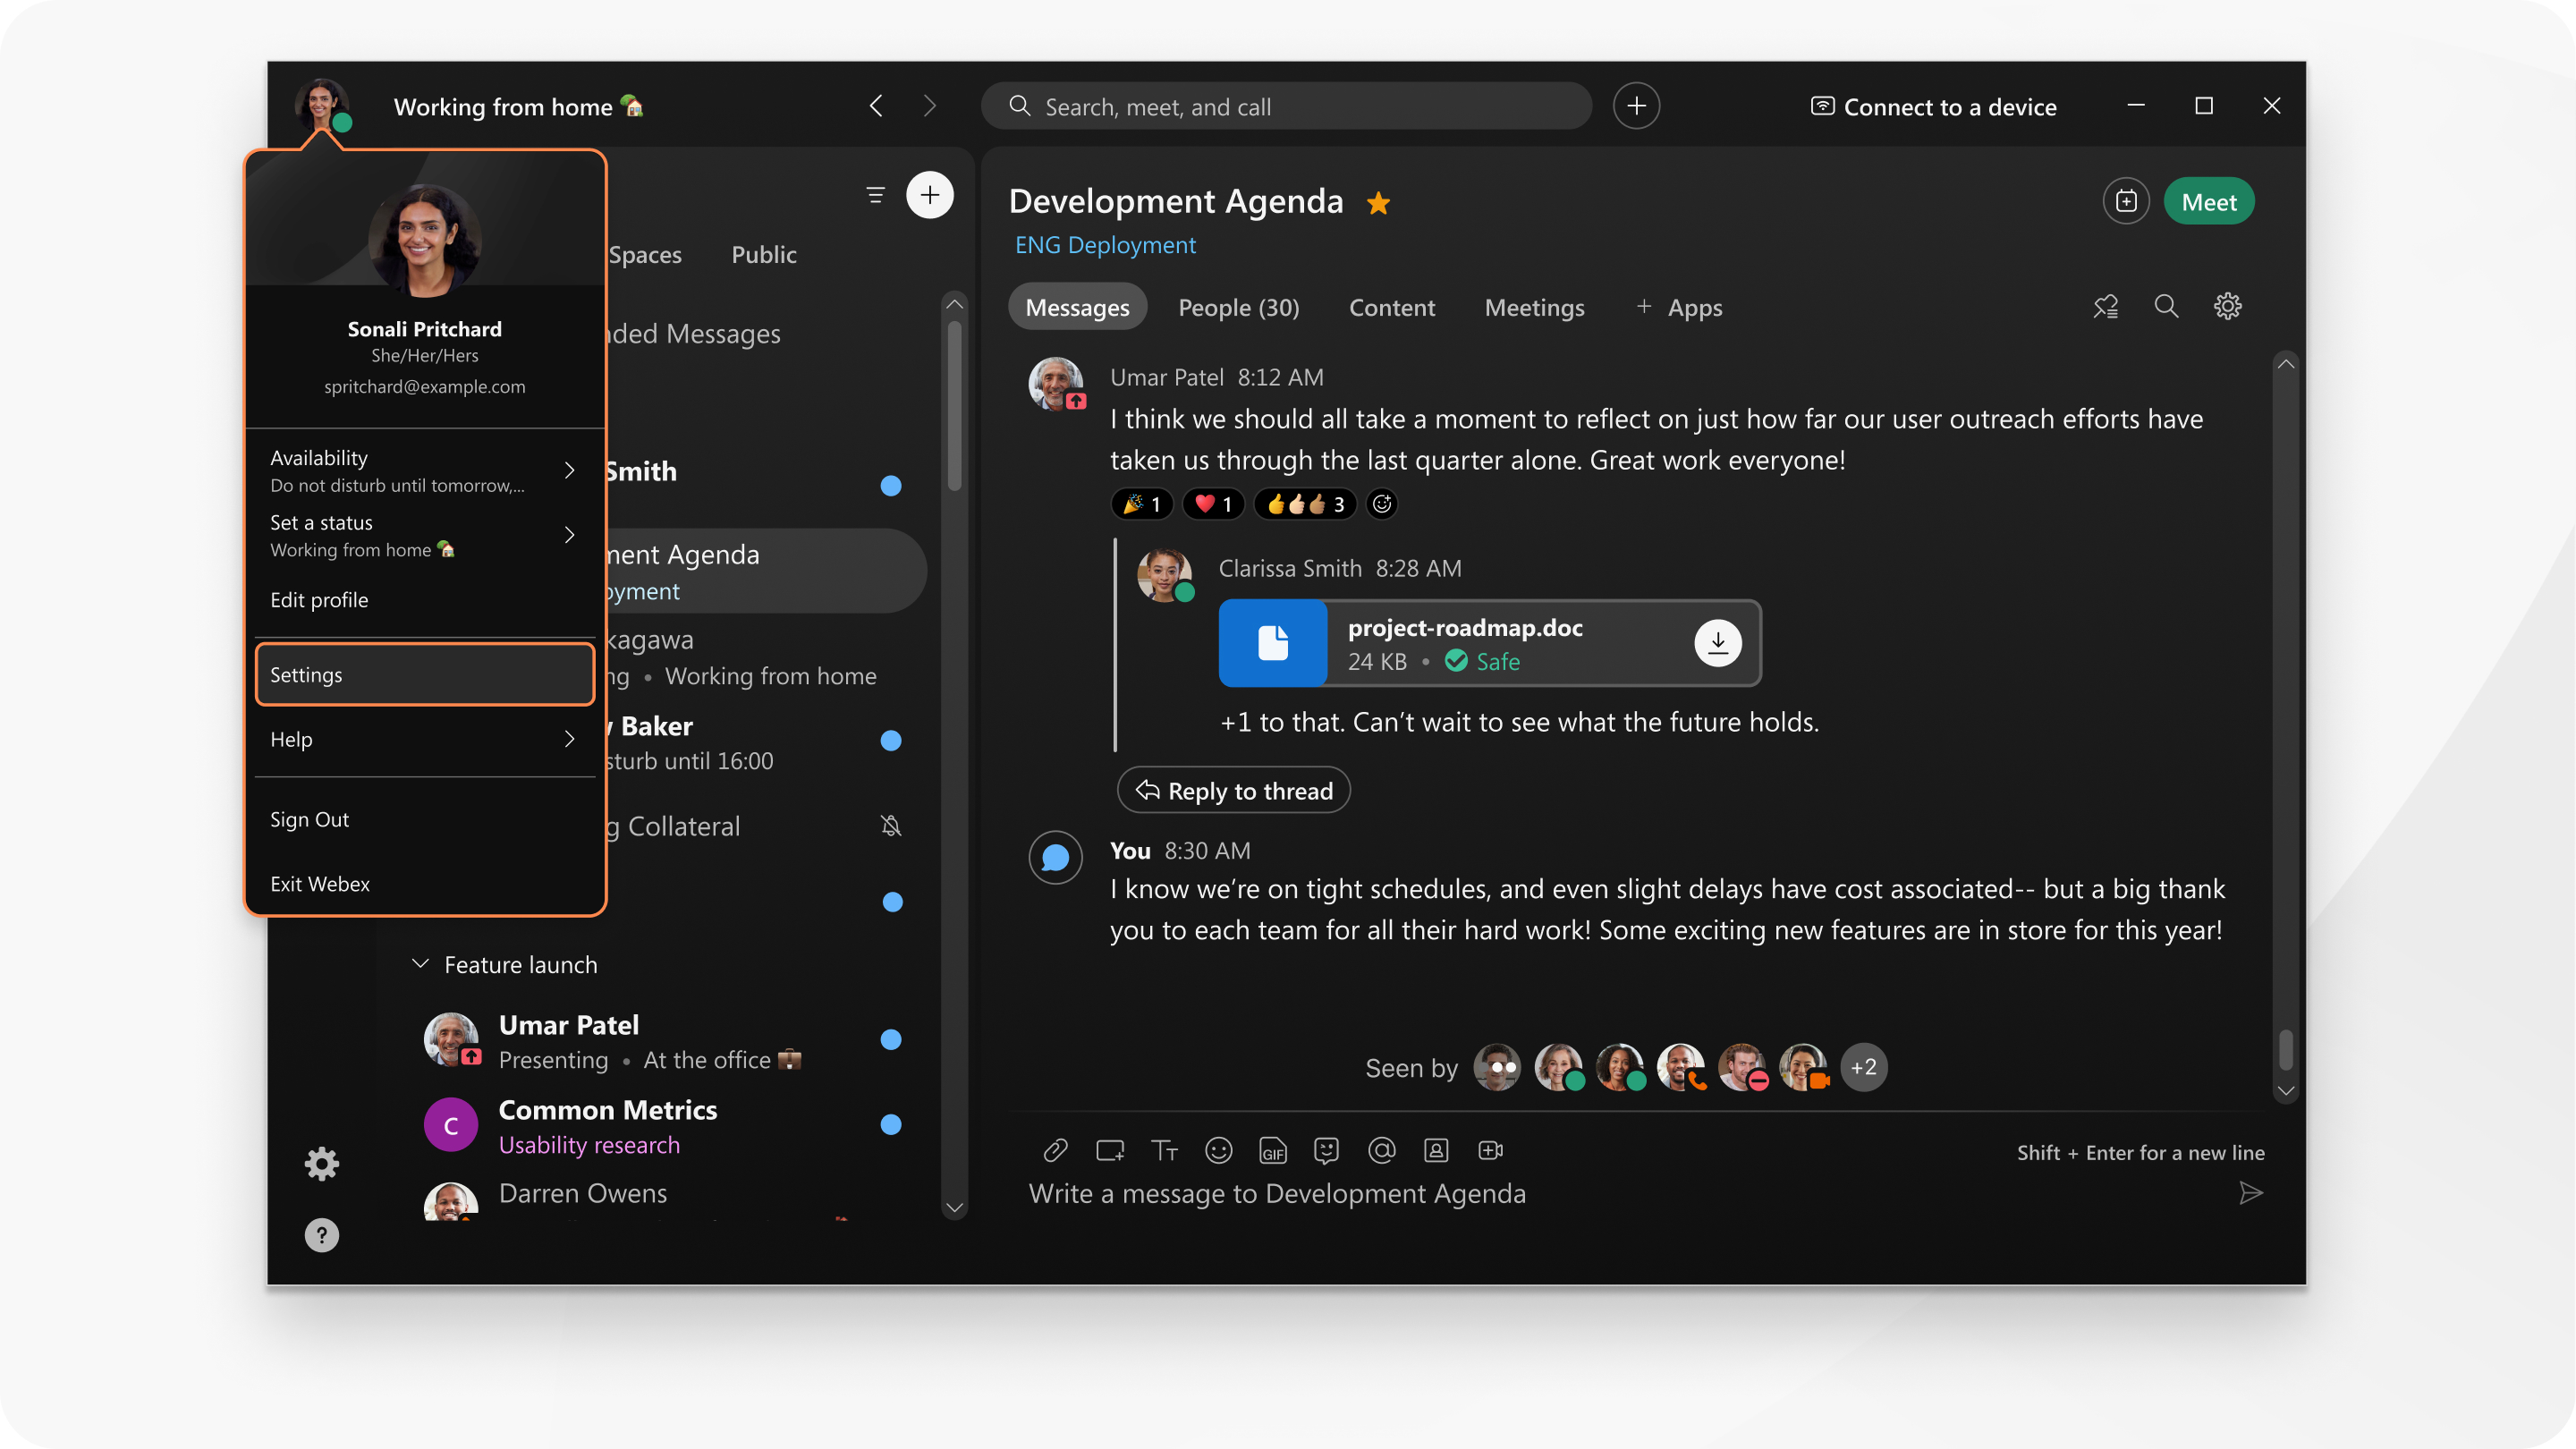Click Sign Out from the profile menu

(x=309, y=818)
